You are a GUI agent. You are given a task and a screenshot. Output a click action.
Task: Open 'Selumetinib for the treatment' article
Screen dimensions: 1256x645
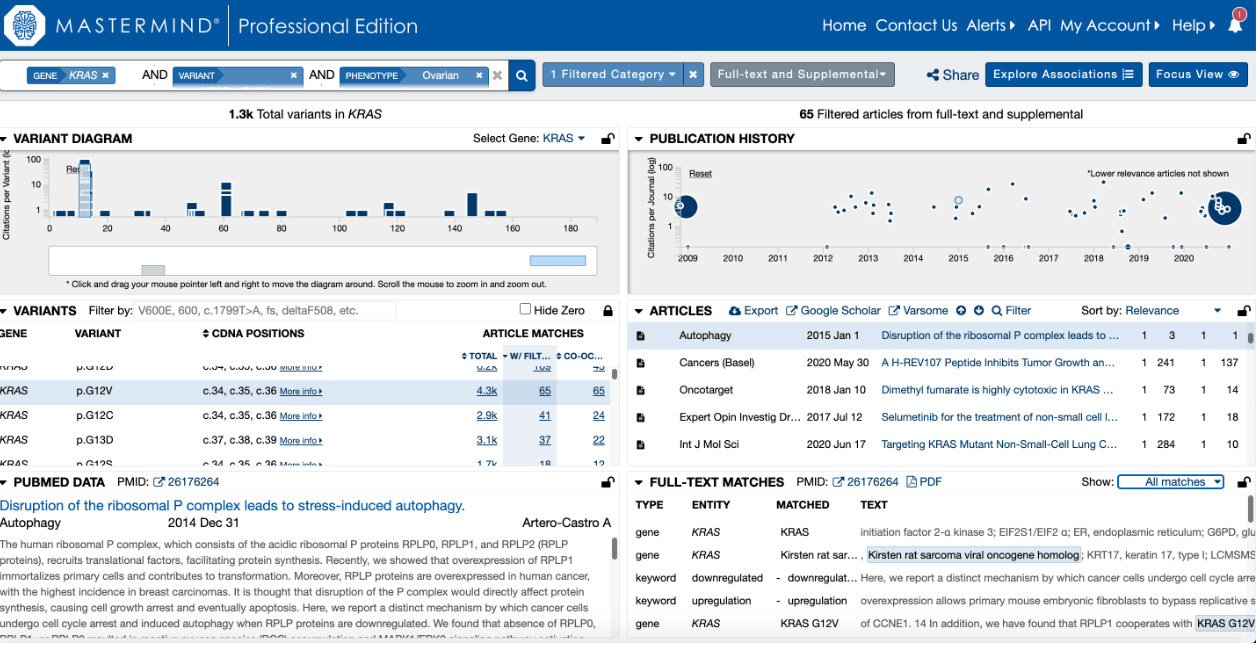point(999,417)
